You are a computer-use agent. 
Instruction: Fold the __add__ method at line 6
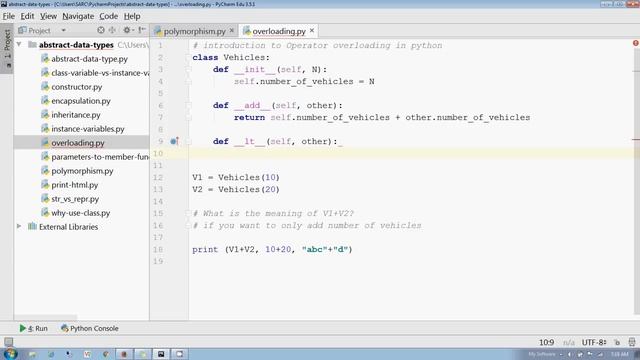[189, 105]
